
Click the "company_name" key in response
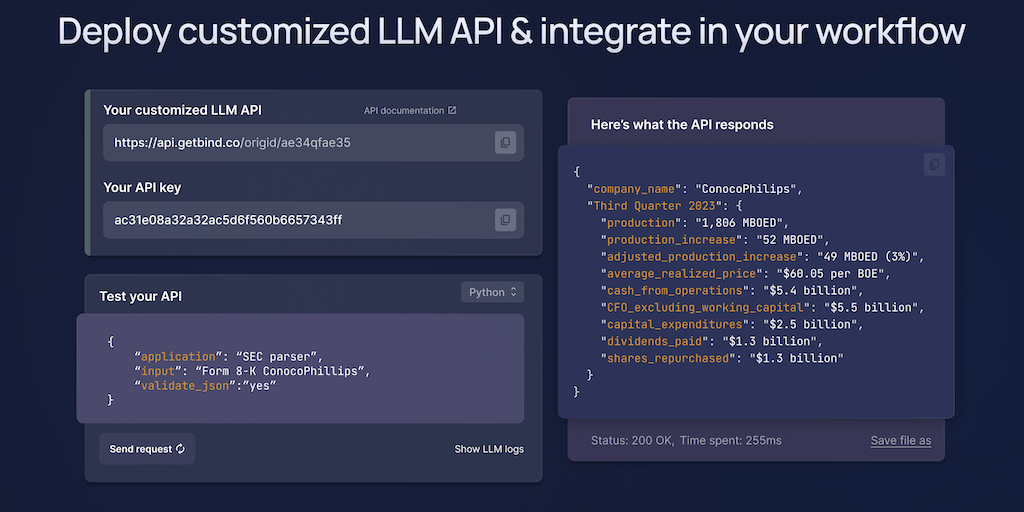(x=635, y=189)
